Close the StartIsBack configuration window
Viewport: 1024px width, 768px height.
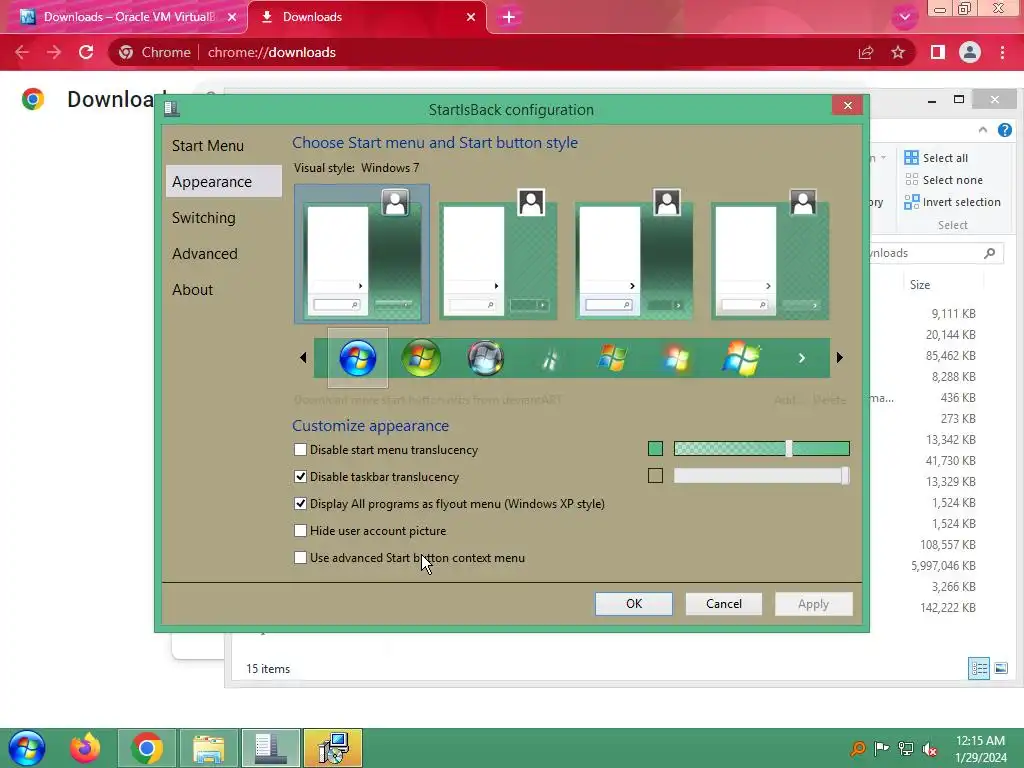848,105
